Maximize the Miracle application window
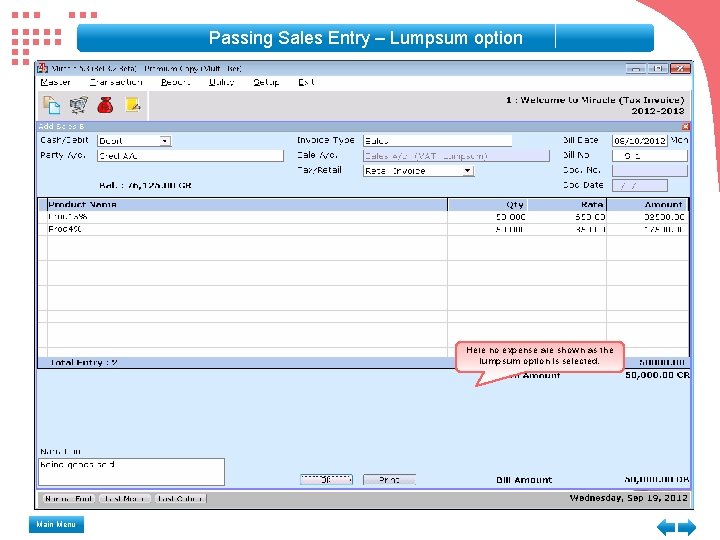720x540 pixels. 658,68
